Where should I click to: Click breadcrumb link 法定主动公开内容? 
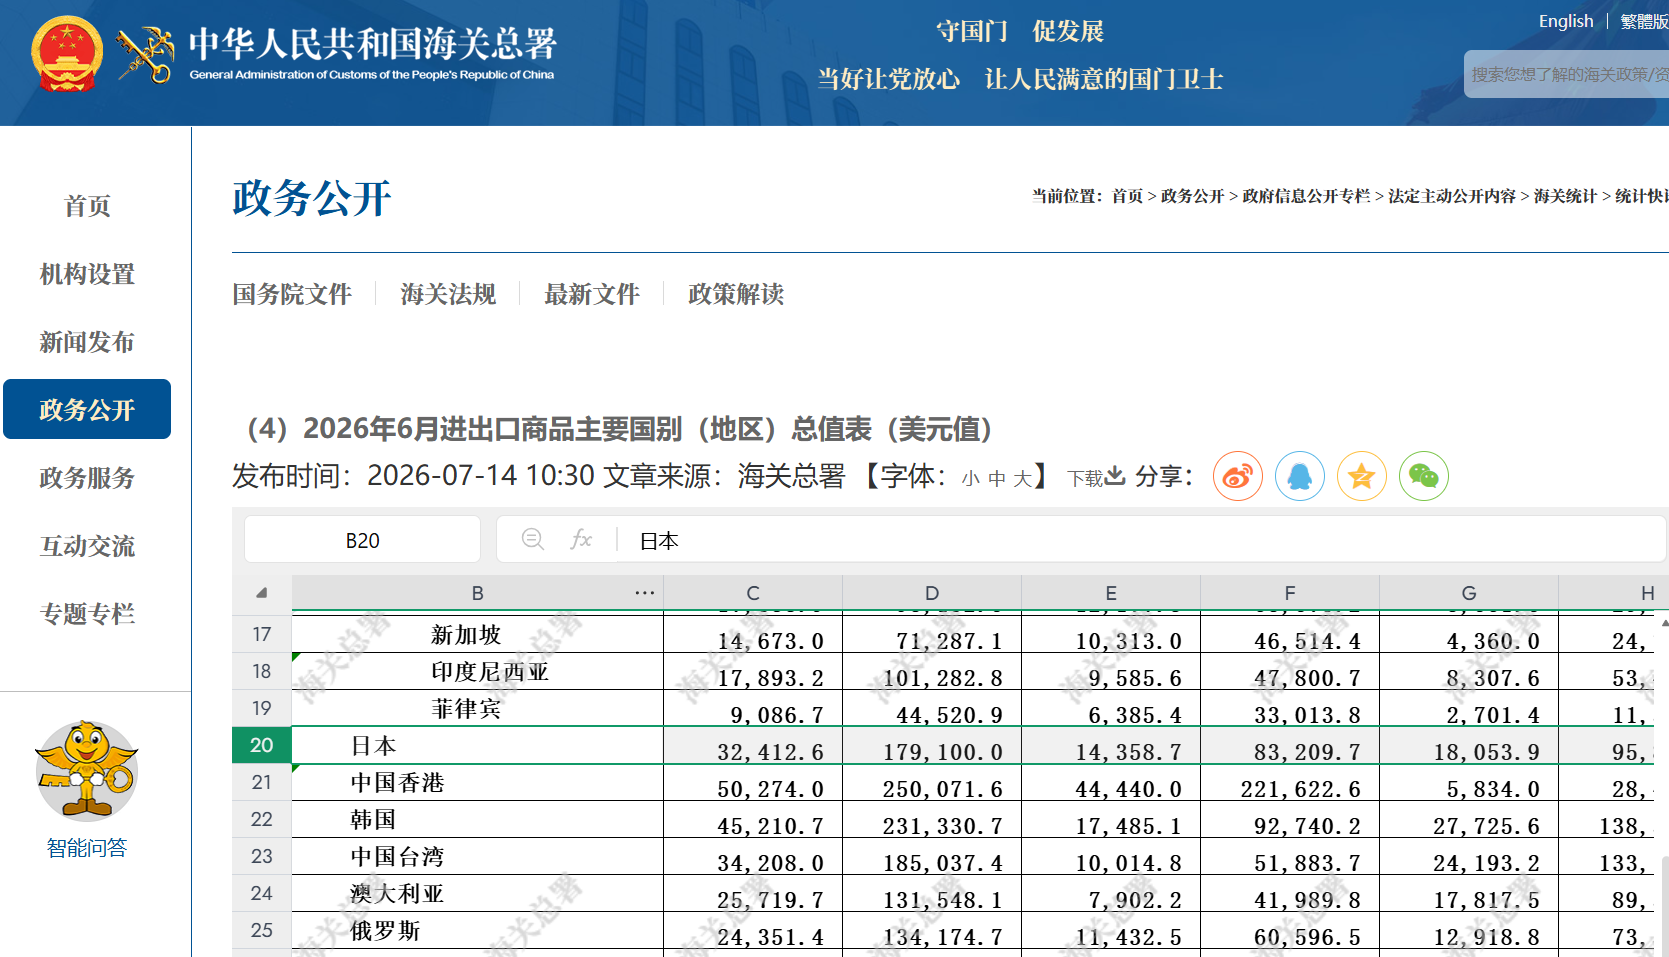point(1452,196)
